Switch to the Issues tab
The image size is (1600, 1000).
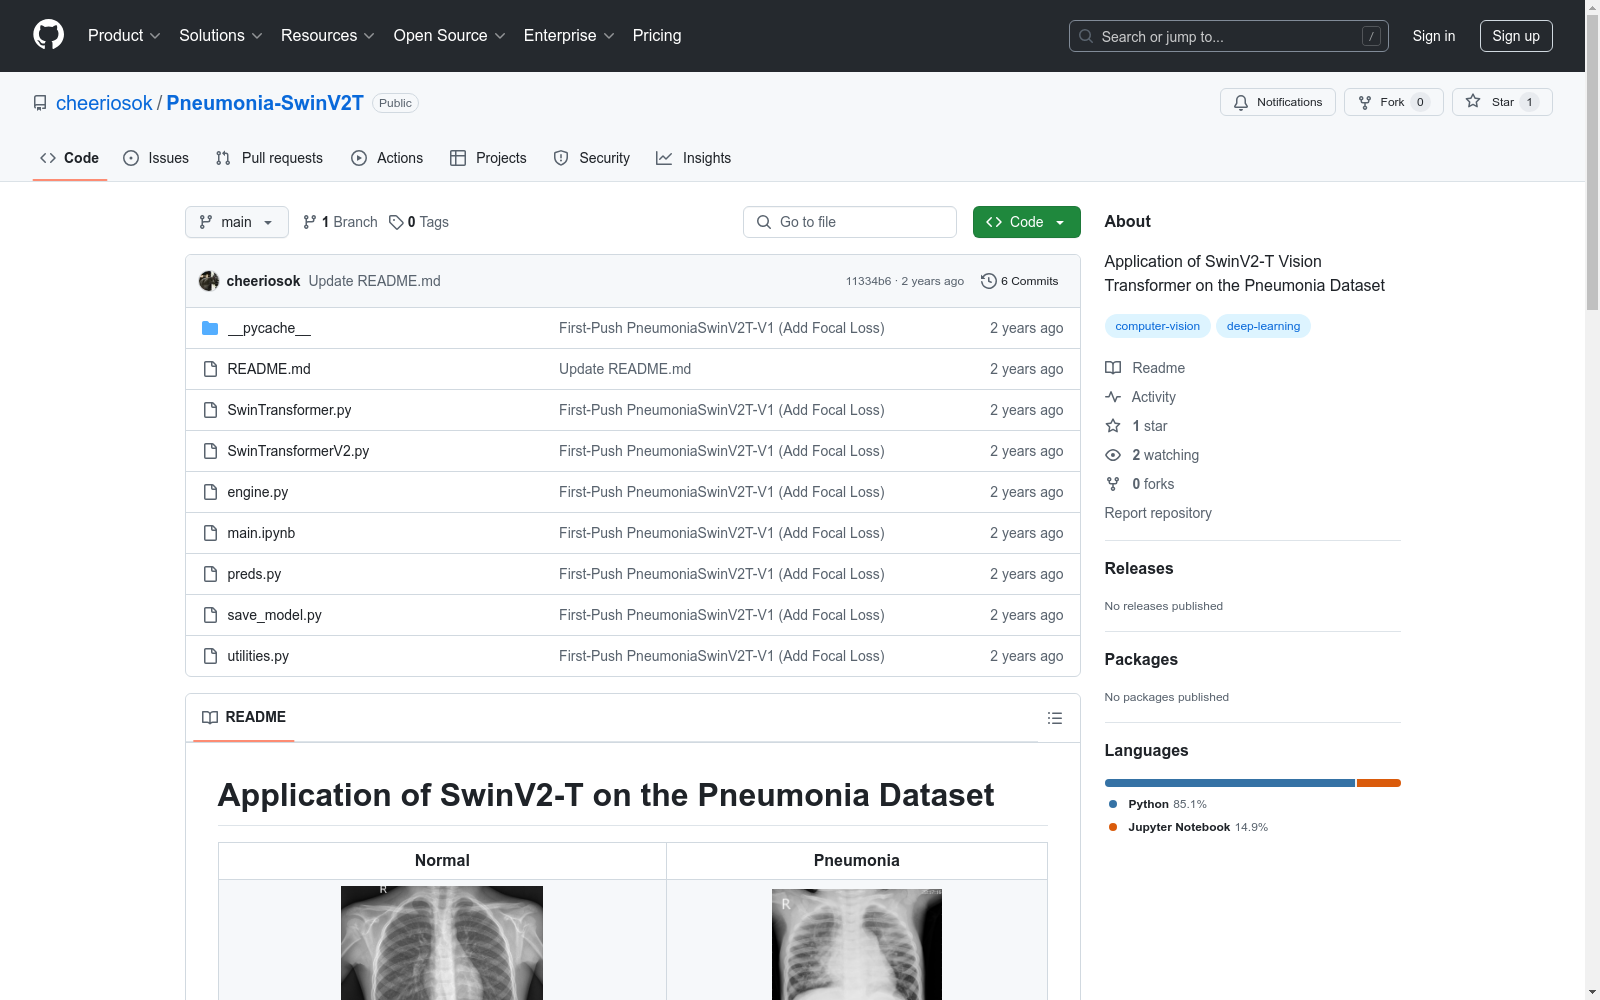pos(156,158)
